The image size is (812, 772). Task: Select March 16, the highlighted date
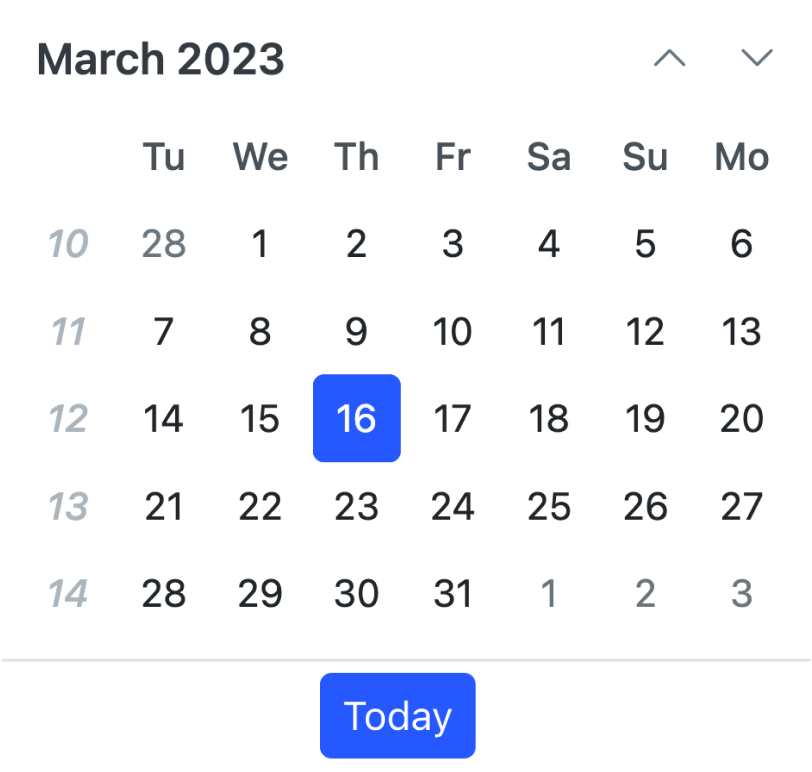pos(356,418)
